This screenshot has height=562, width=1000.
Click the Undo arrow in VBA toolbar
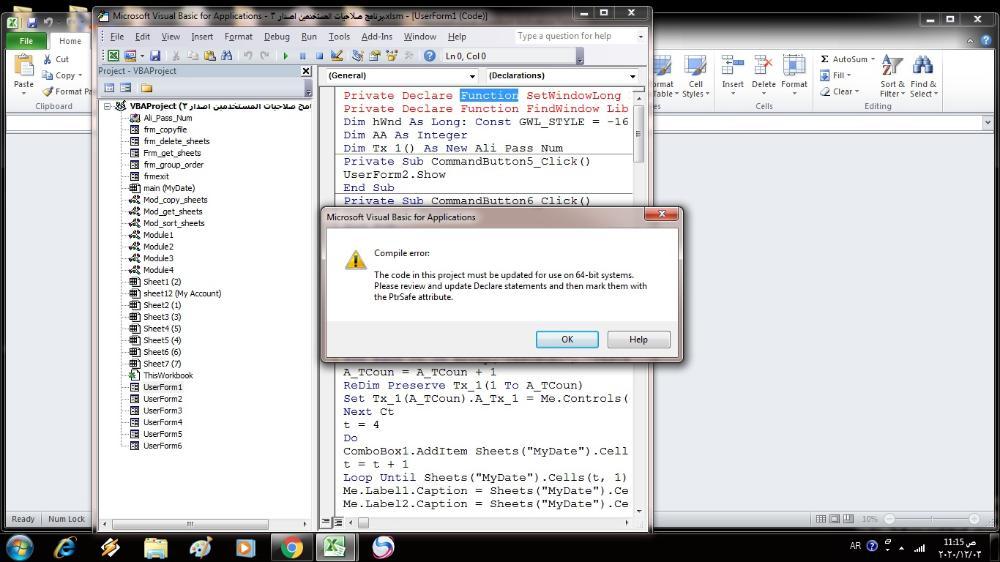(x=248, y=56)
